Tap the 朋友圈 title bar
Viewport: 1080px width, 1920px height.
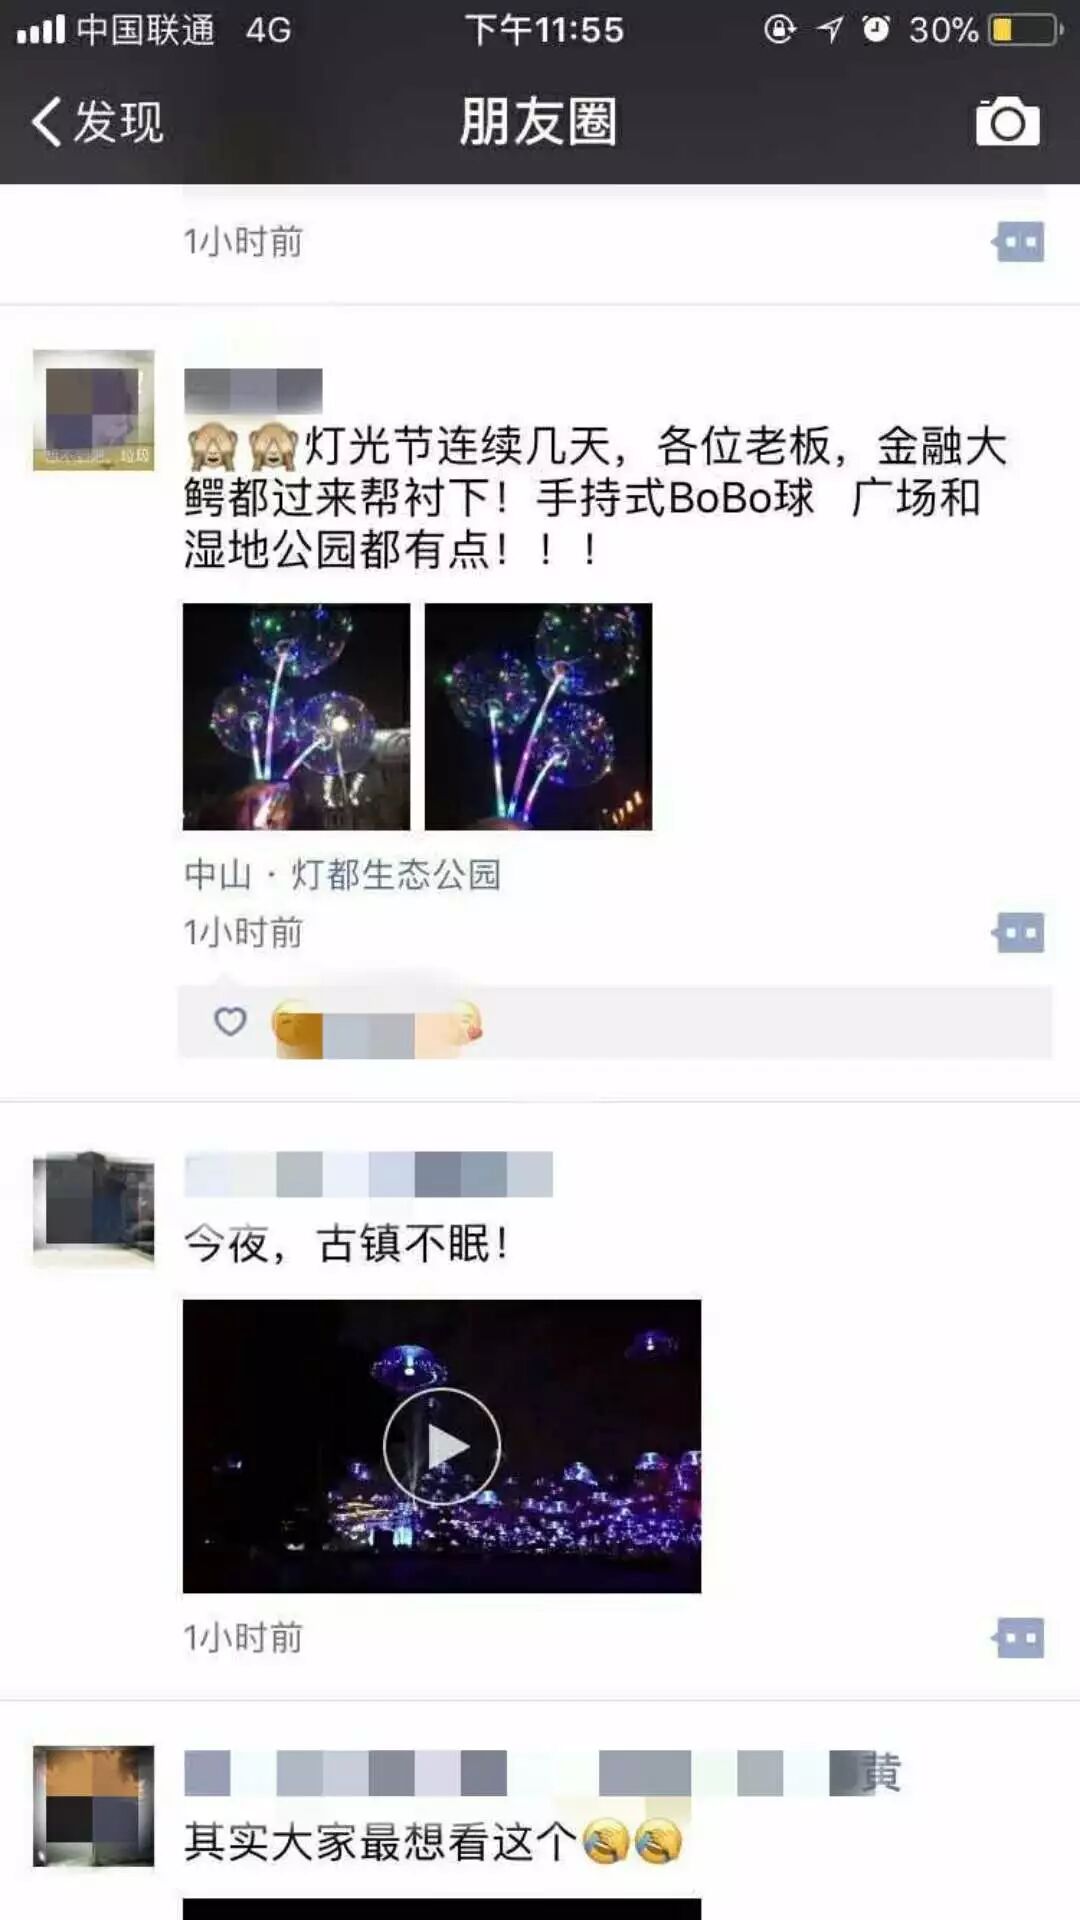(x=539, y=122)
